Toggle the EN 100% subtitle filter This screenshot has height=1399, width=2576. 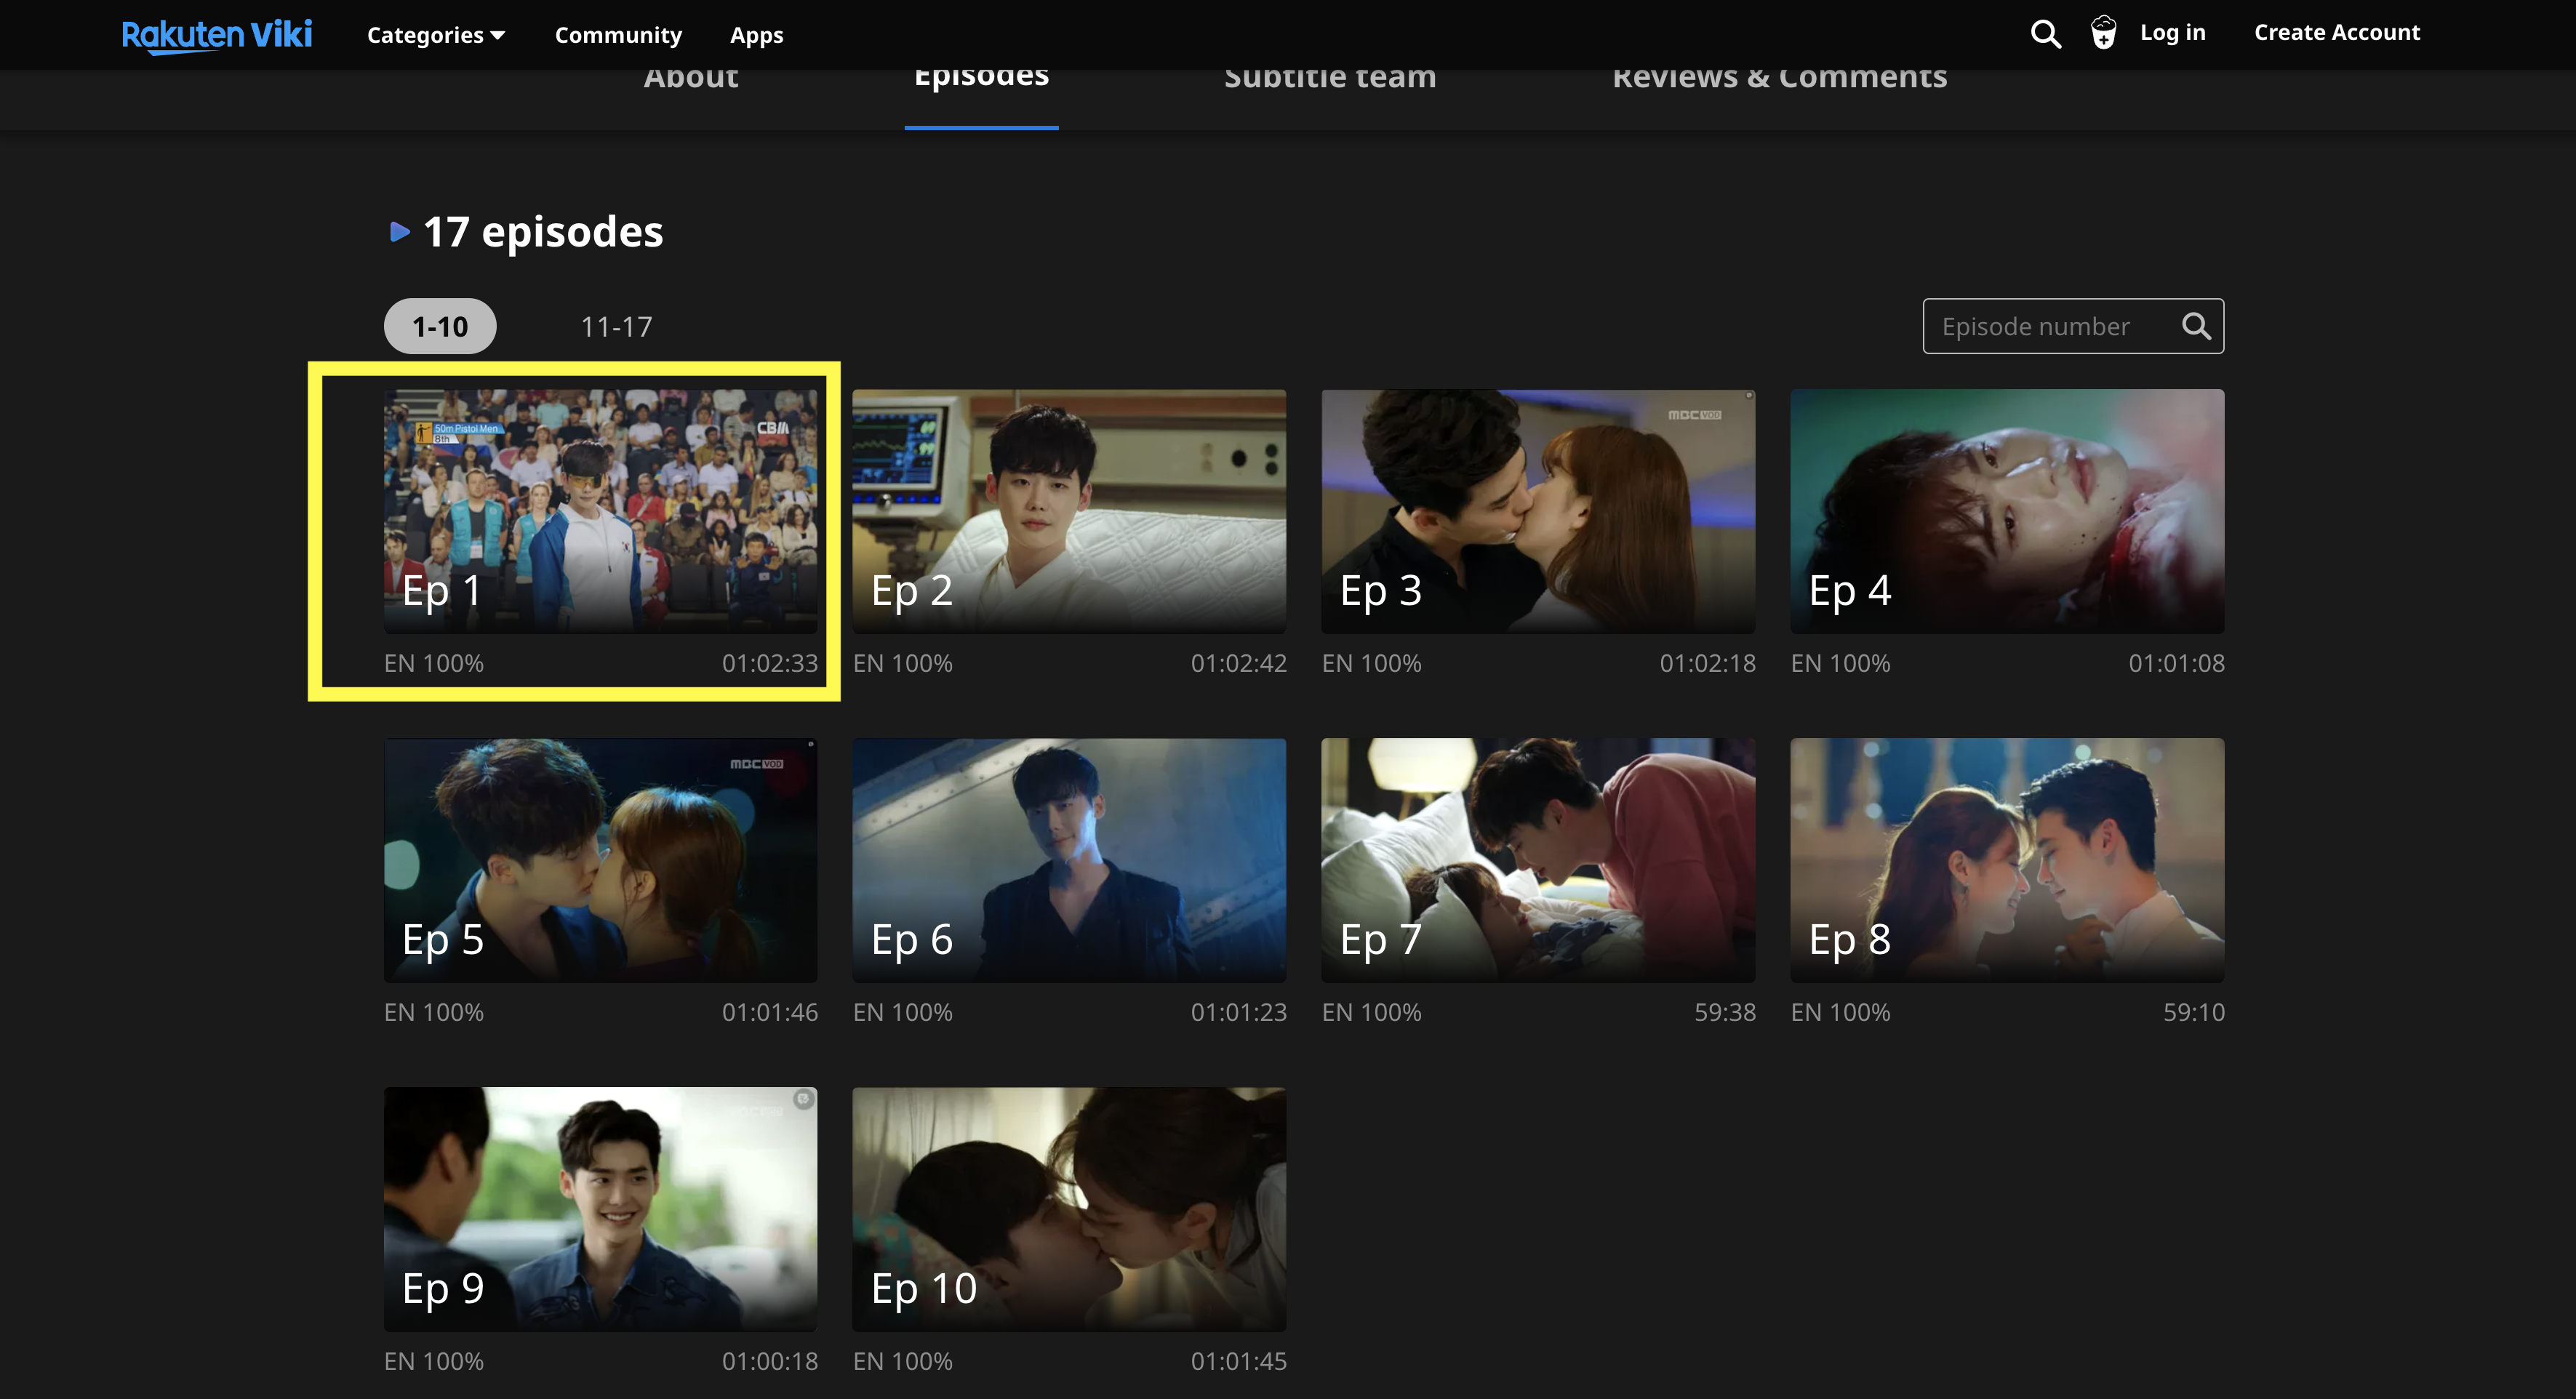436,662
